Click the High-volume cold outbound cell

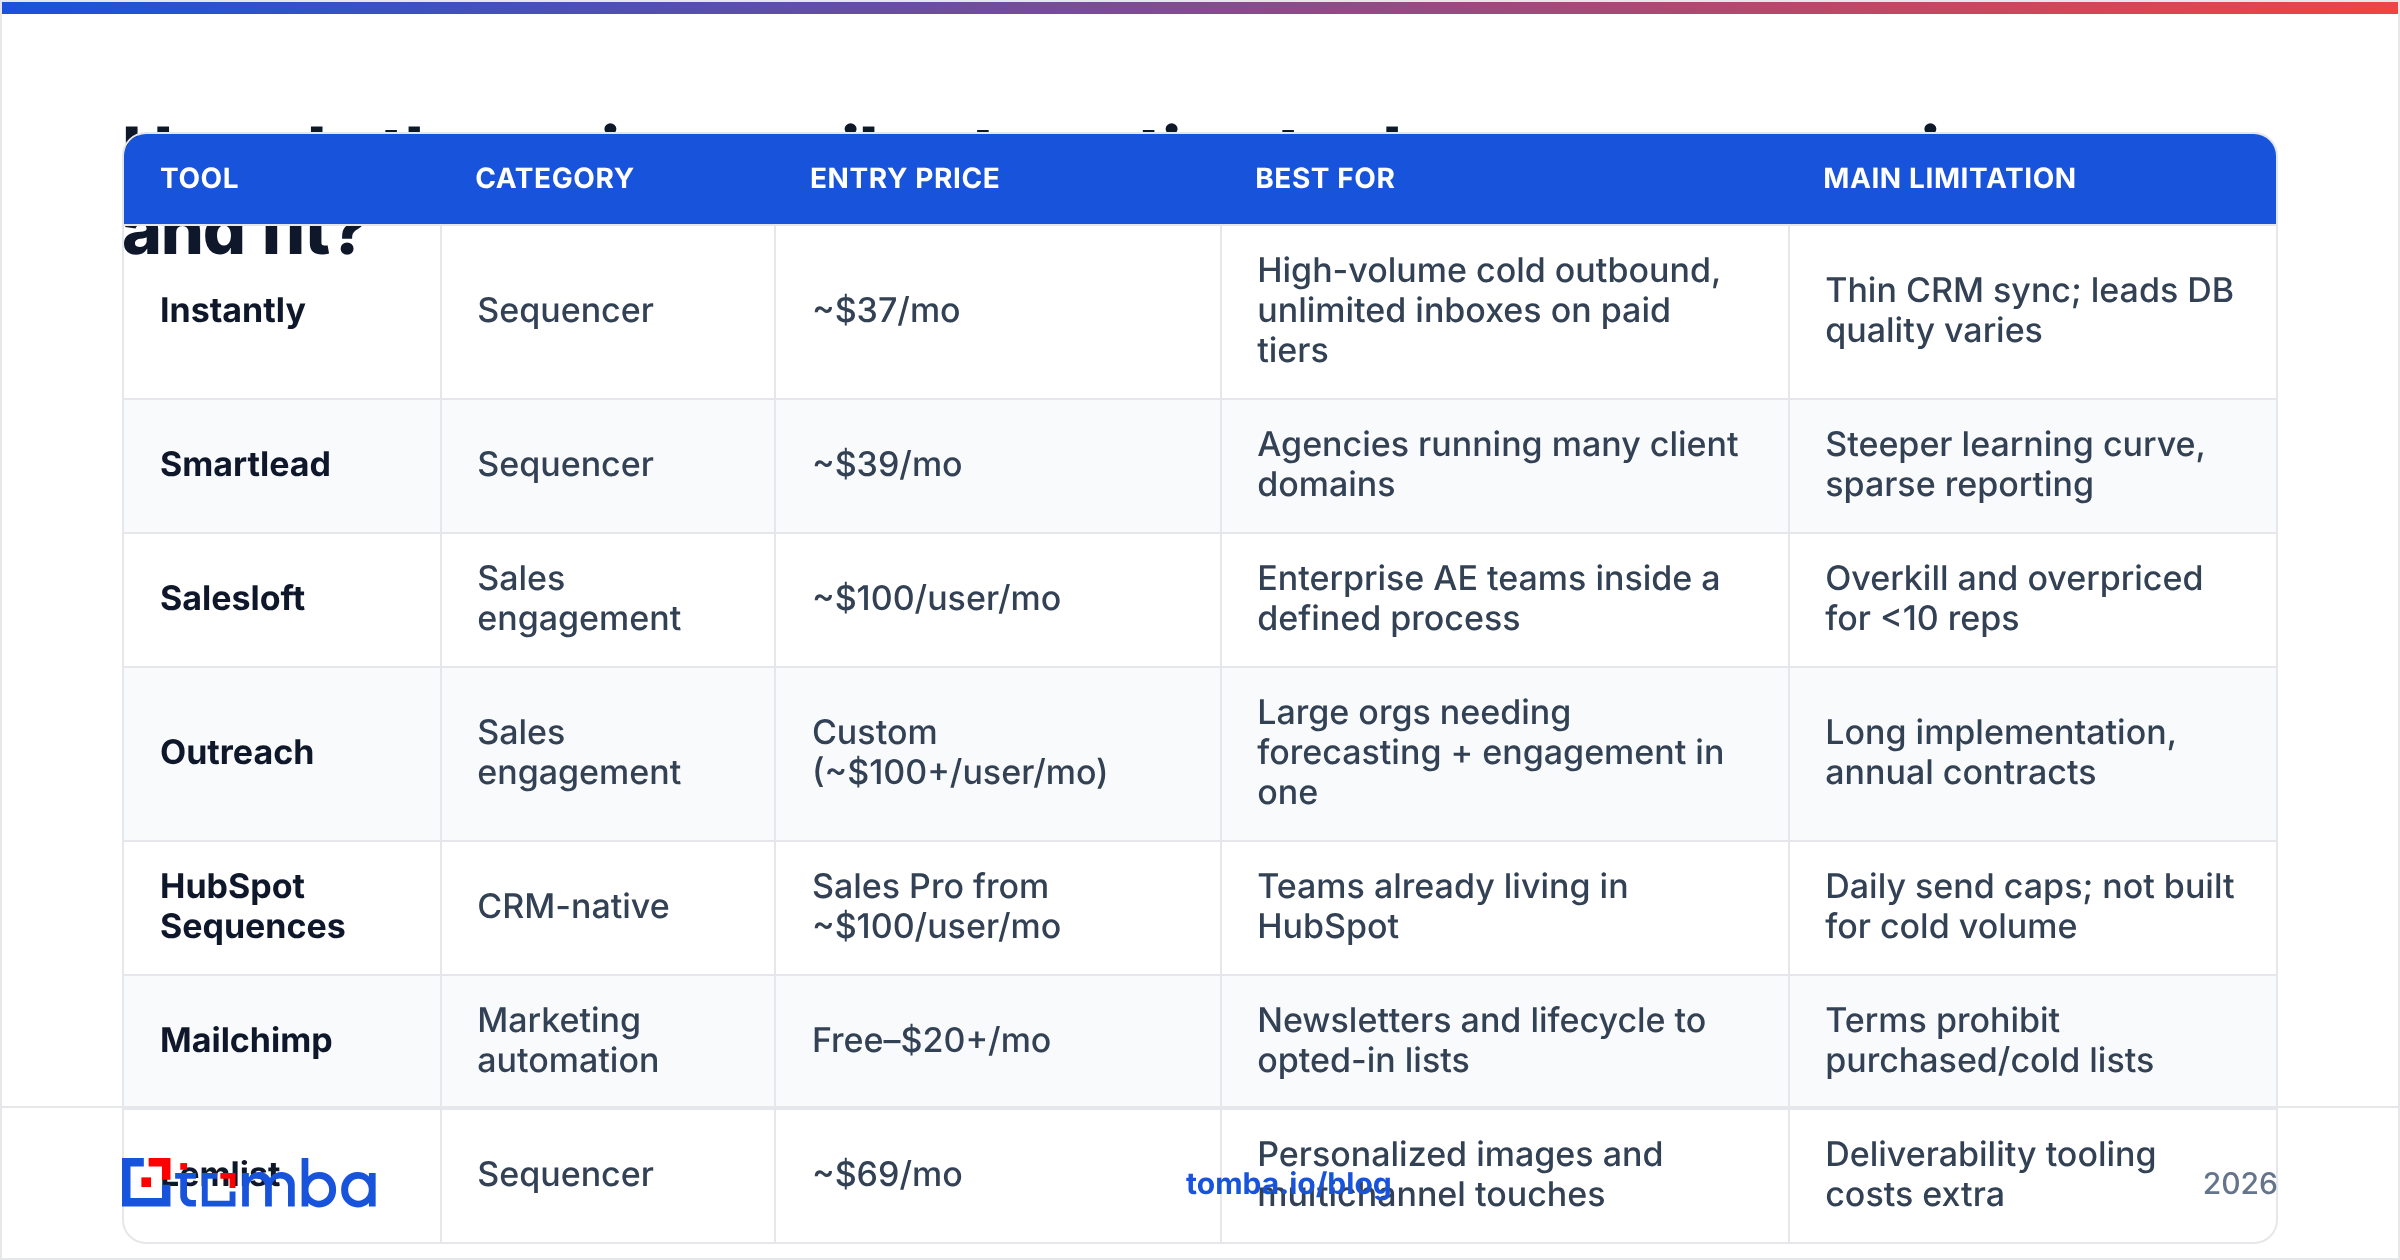[1505, 311]
